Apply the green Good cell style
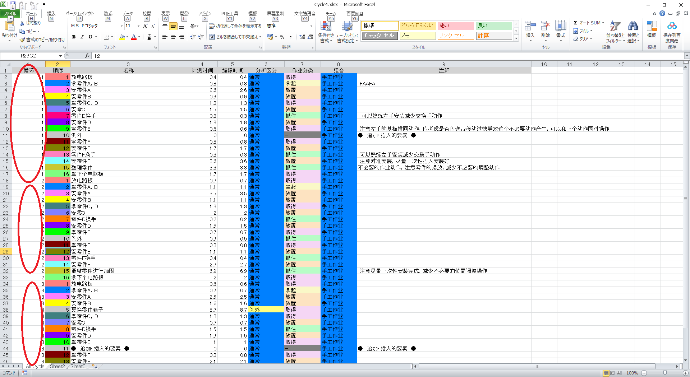Viewport: 690px width, 377px height. [x=494, y=26]
